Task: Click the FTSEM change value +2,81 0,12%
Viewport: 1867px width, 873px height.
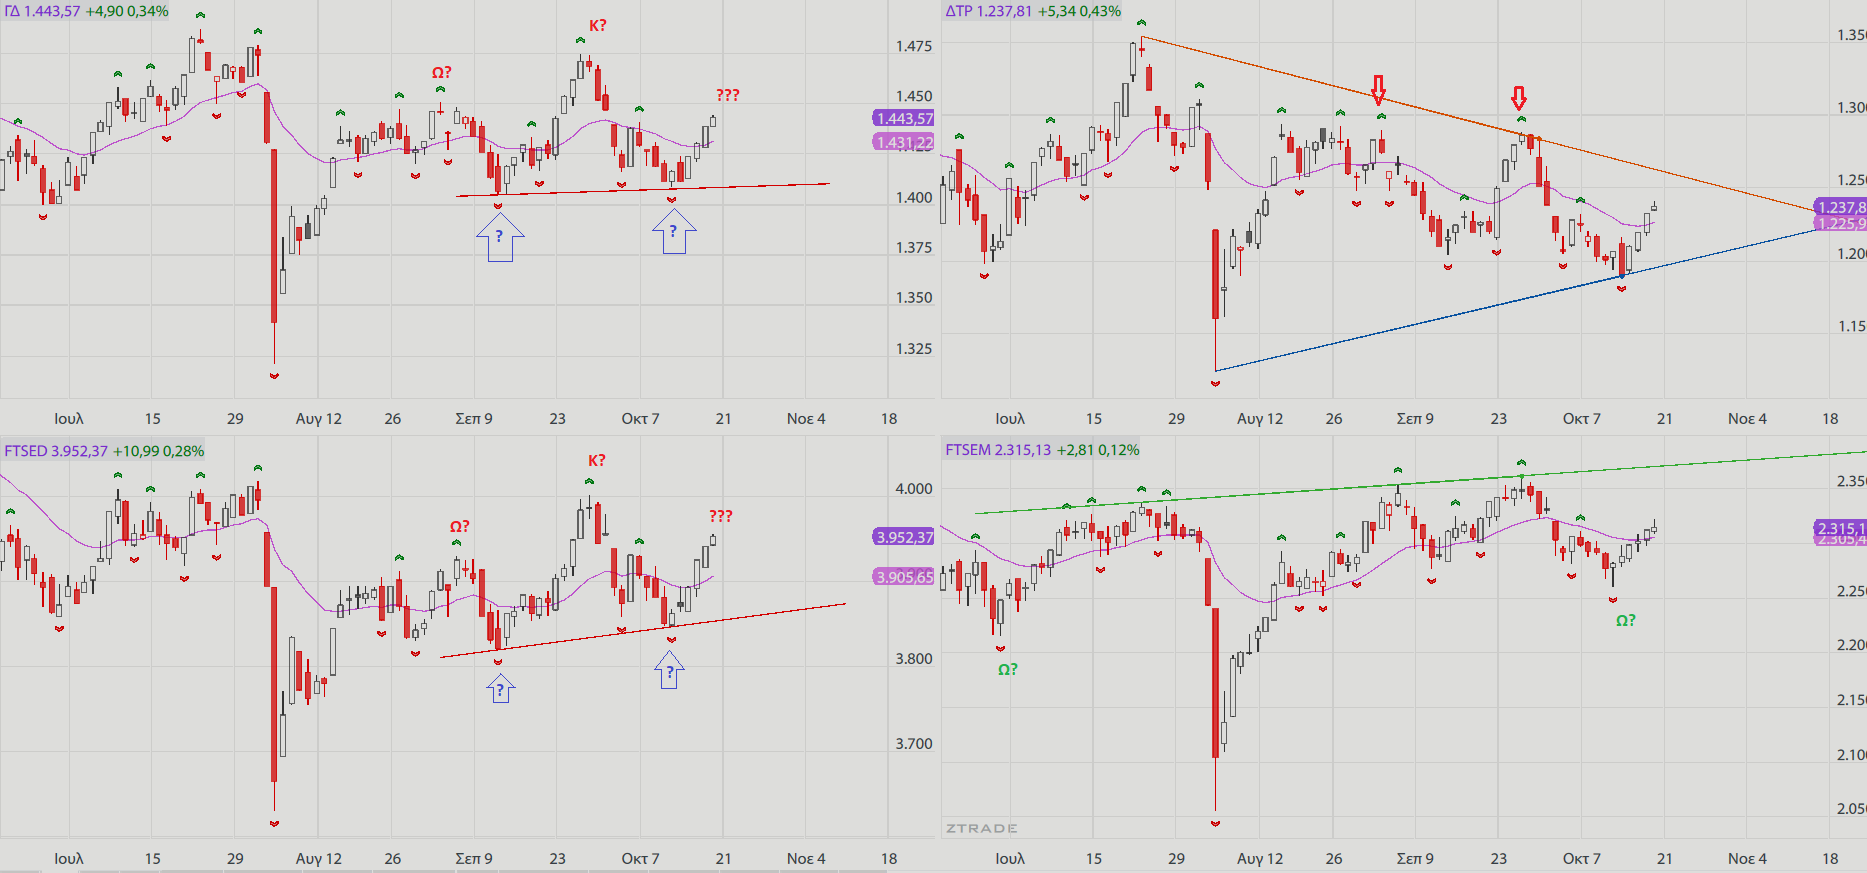Action: [1098, 450]
